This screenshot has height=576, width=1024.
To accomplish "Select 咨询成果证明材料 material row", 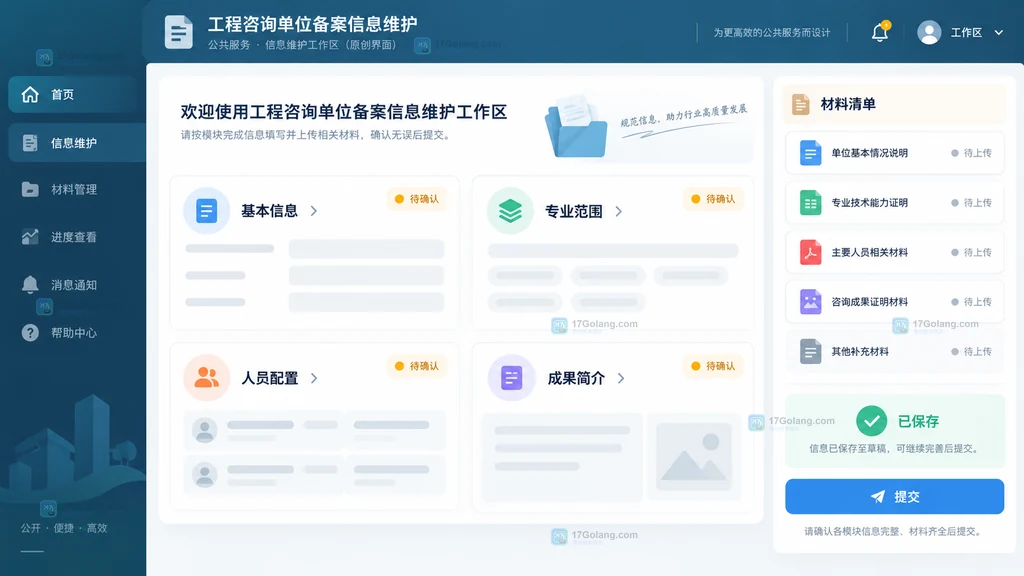I will pos(894,302).
